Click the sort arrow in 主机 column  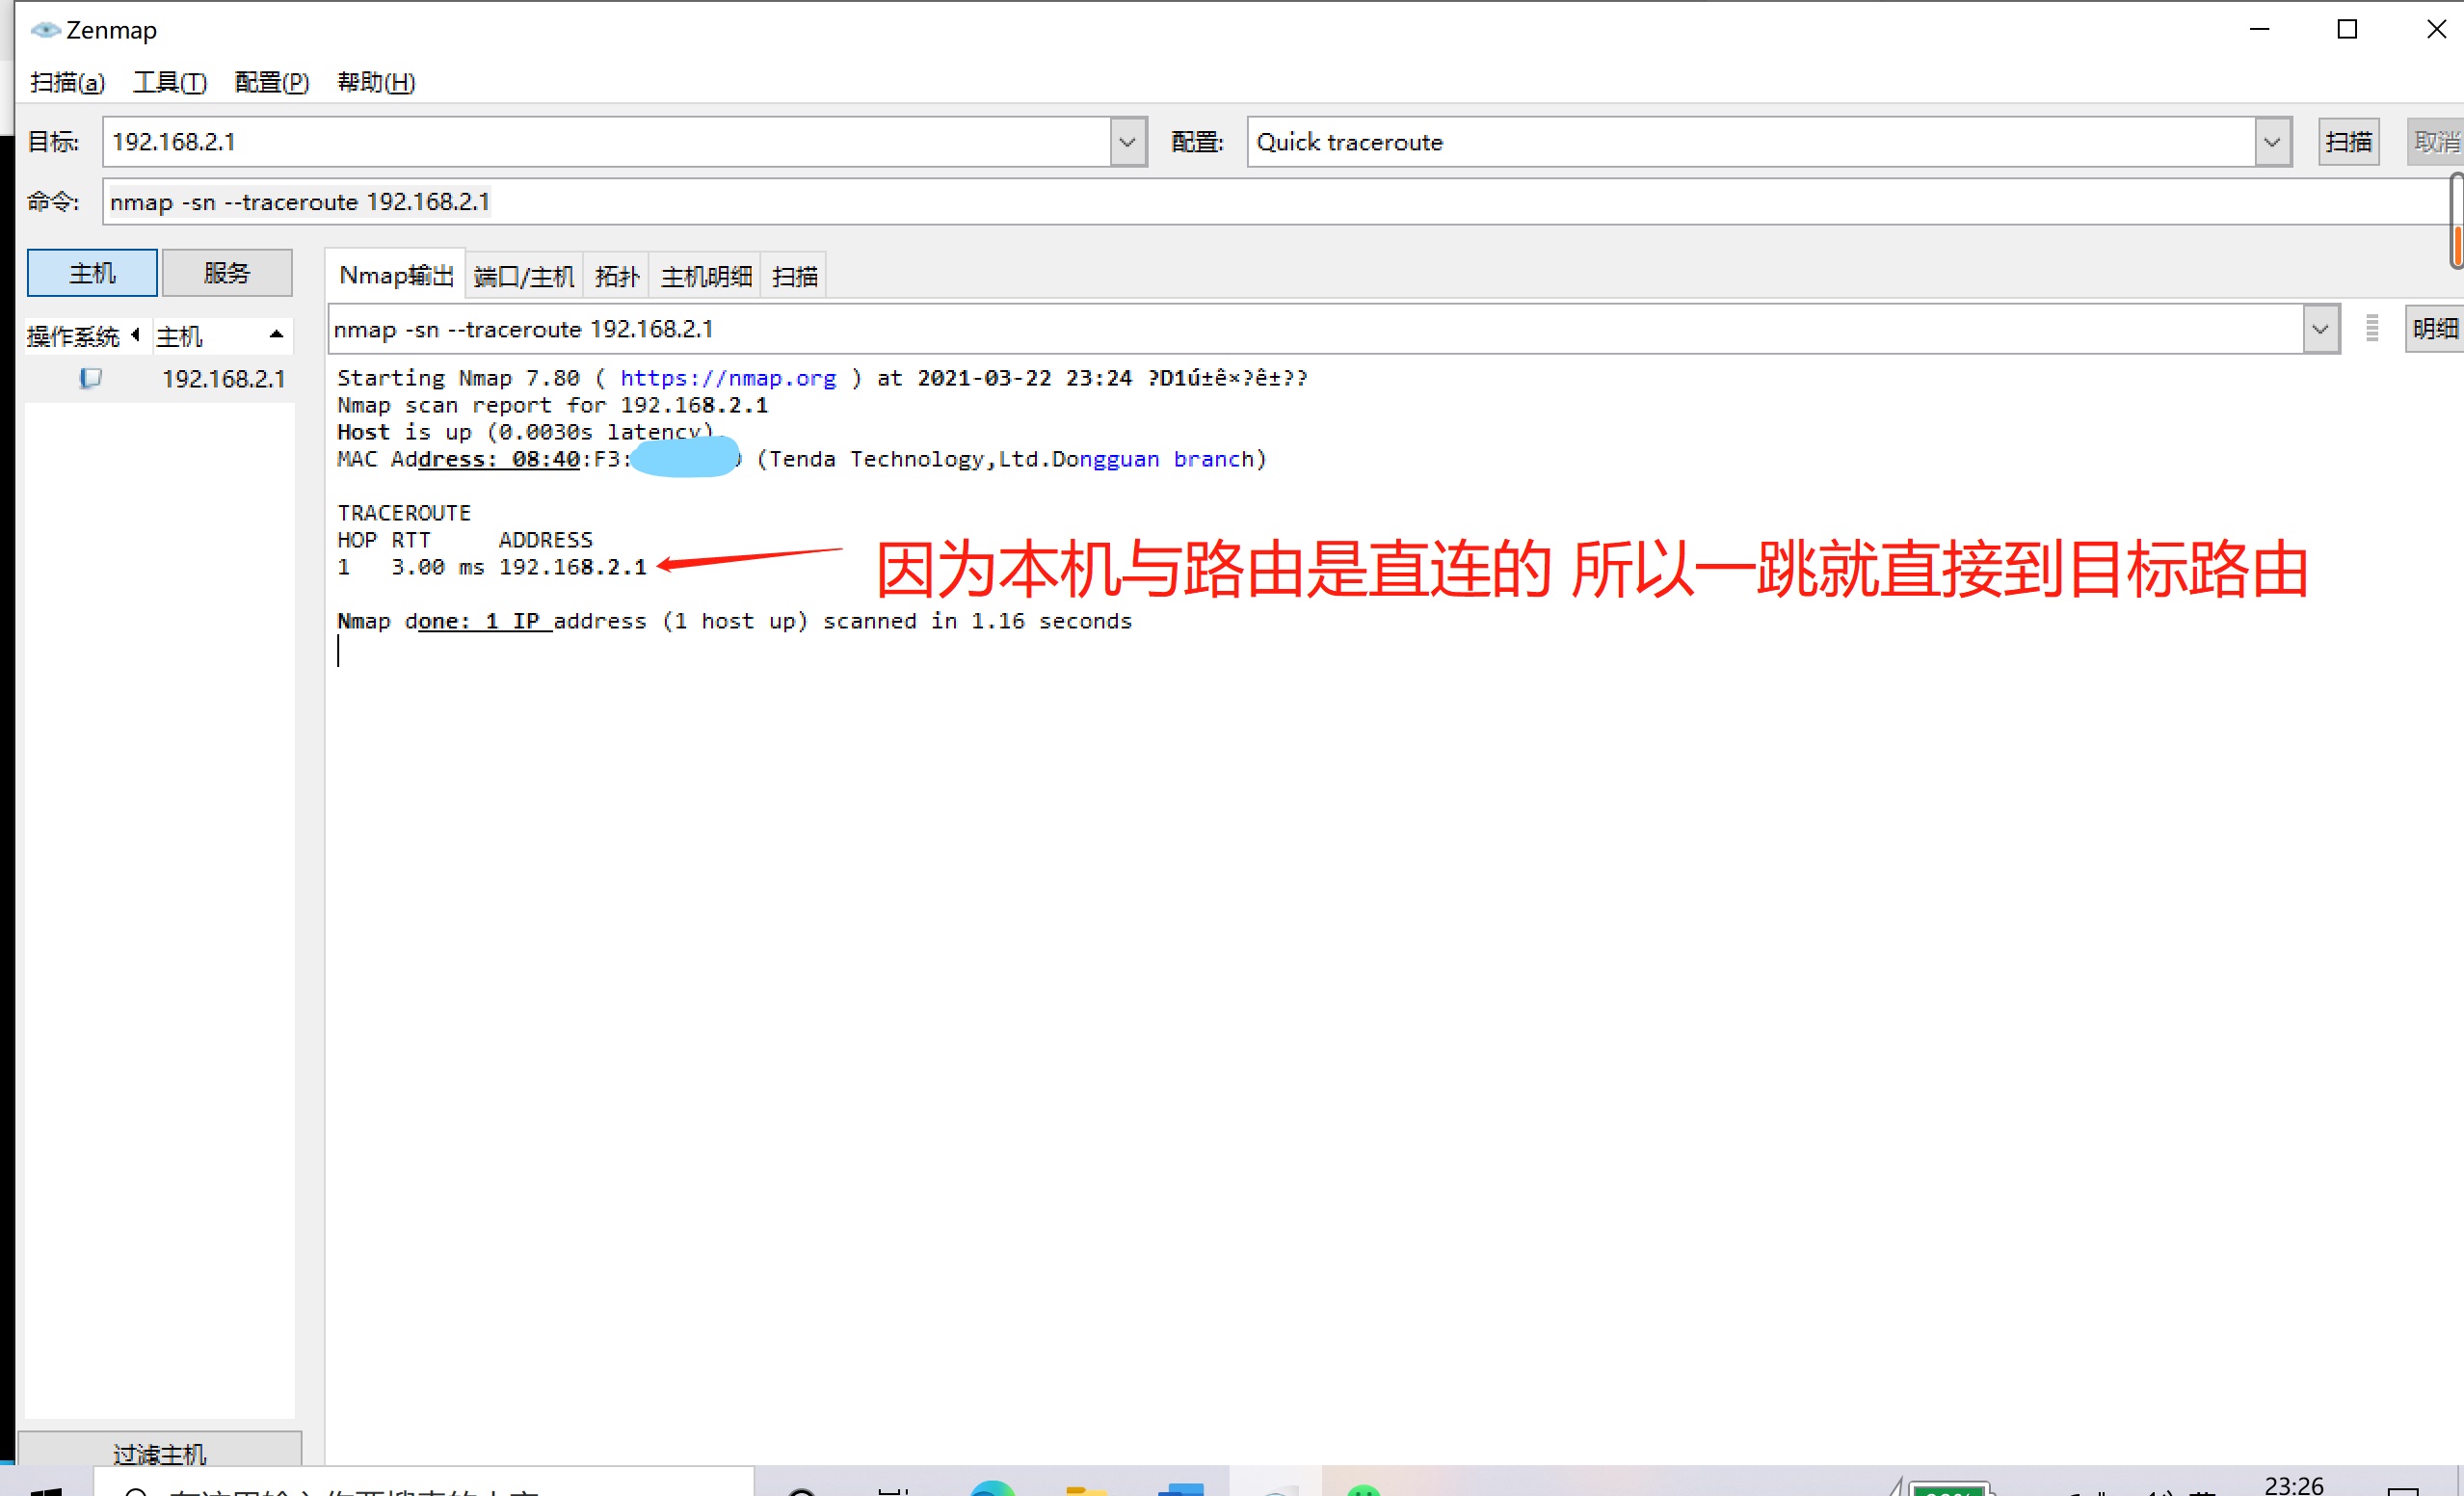[277, 334]
